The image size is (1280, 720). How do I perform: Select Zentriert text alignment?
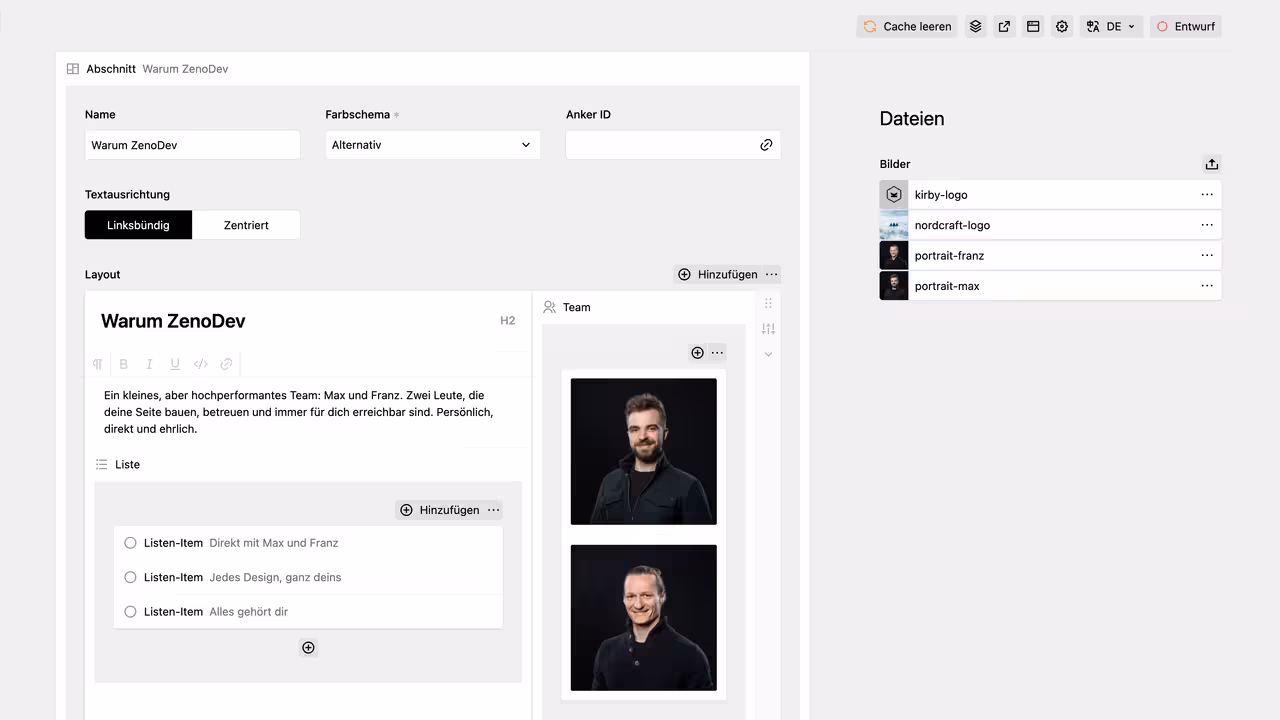[x=246, y=225]
